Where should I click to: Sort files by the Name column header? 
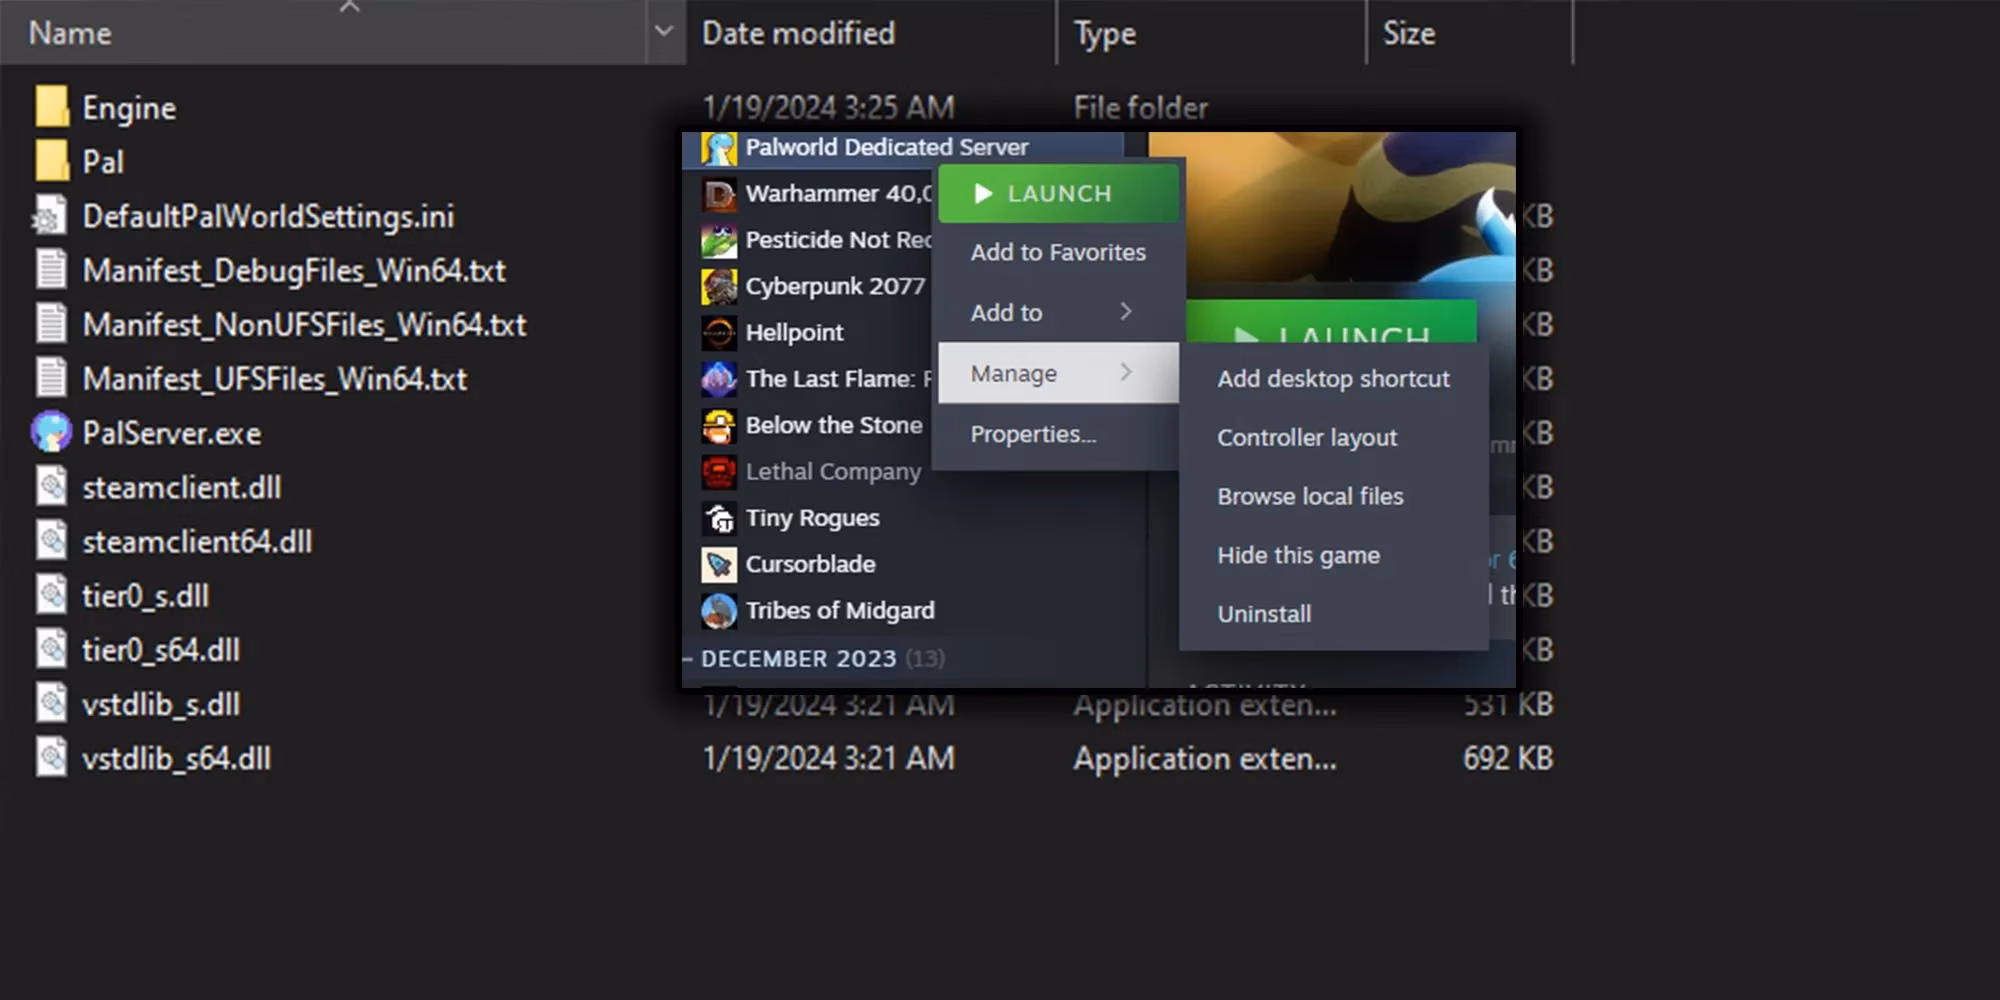tap(324, 33)
